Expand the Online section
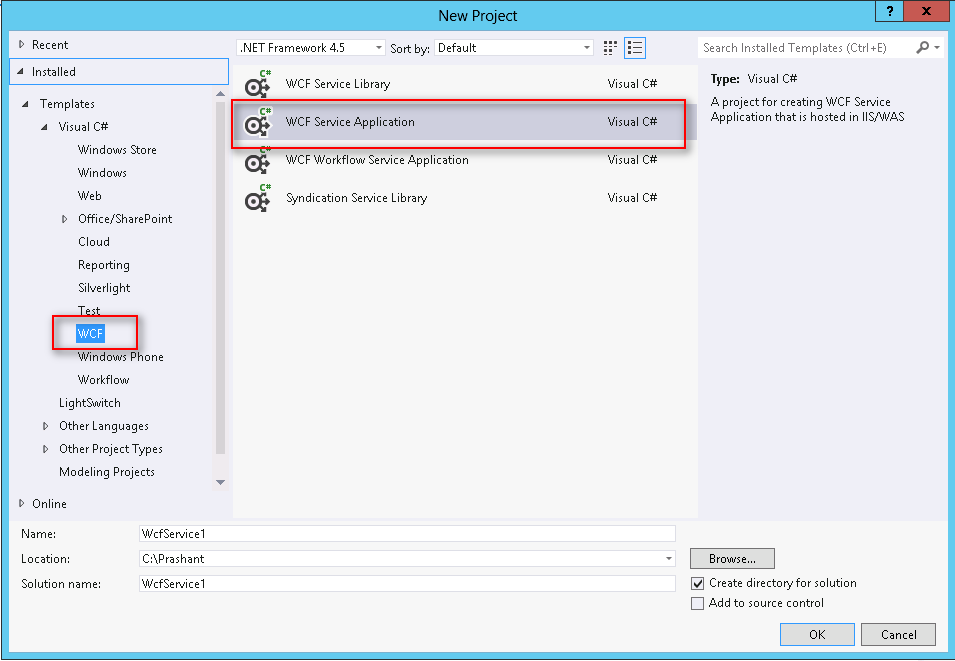 click(x=21, y=504)
